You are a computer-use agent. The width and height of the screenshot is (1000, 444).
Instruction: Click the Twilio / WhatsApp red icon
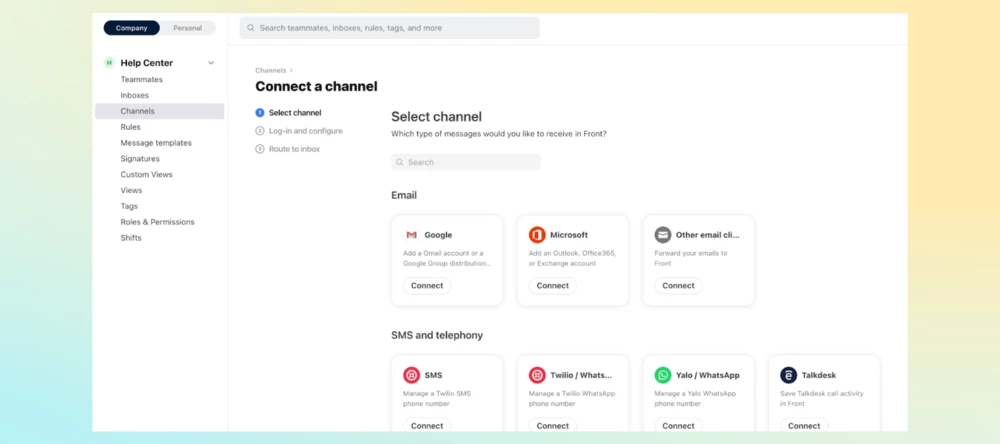coord(537,375)
